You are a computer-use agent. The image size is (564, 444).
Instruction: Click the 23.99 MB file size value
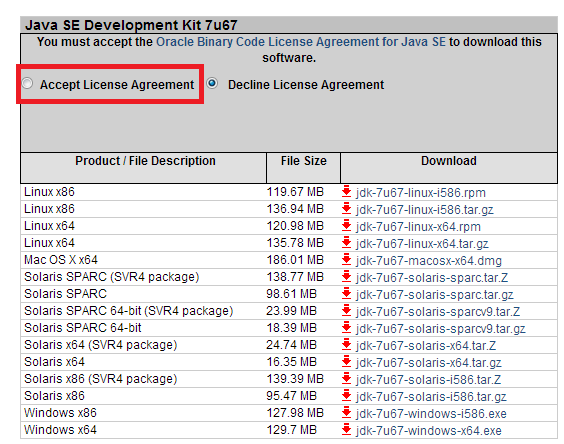pyautogui.click(x=291, y=311)
